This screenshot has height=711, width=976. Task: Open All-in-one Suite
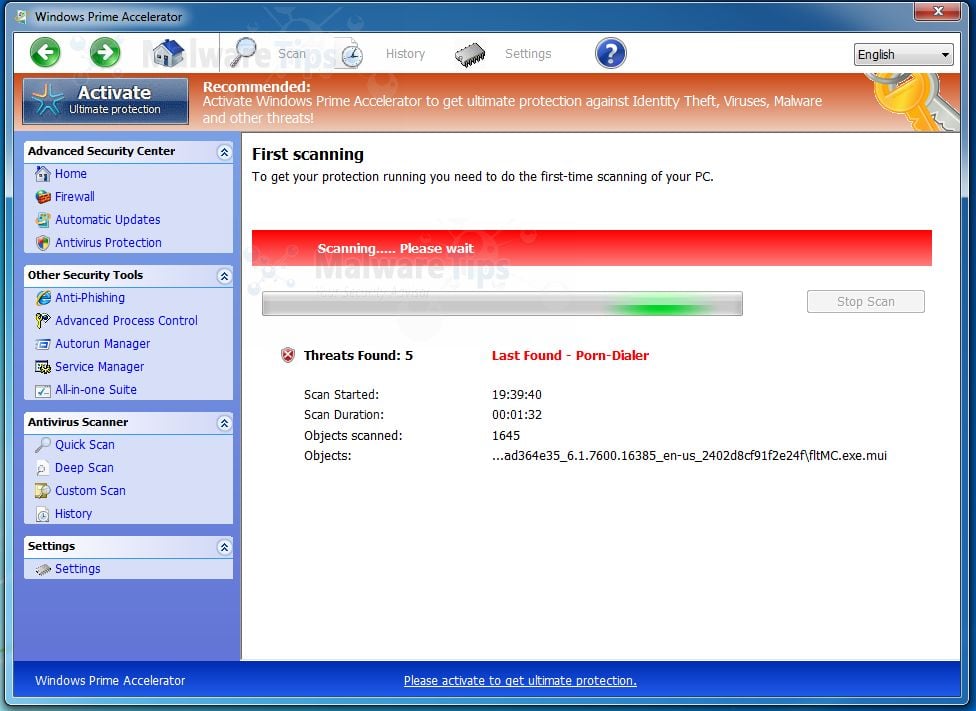coord(96,390)
